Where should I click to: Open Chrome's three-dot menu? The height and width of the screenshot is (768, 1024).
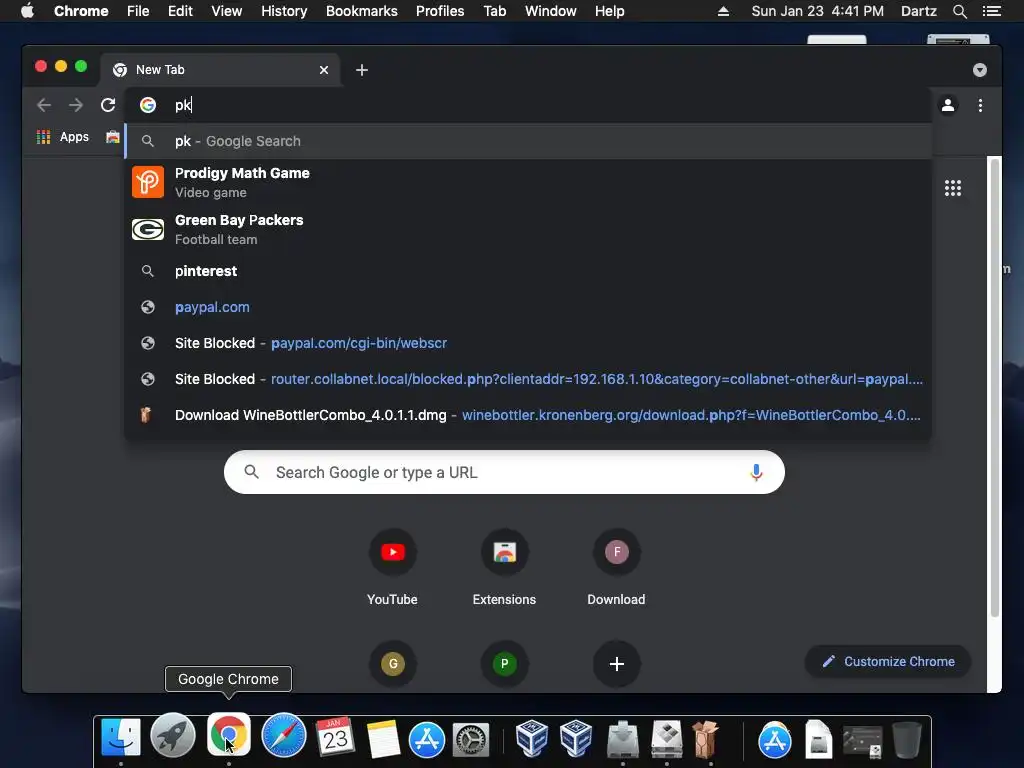[x=980, y=105]
